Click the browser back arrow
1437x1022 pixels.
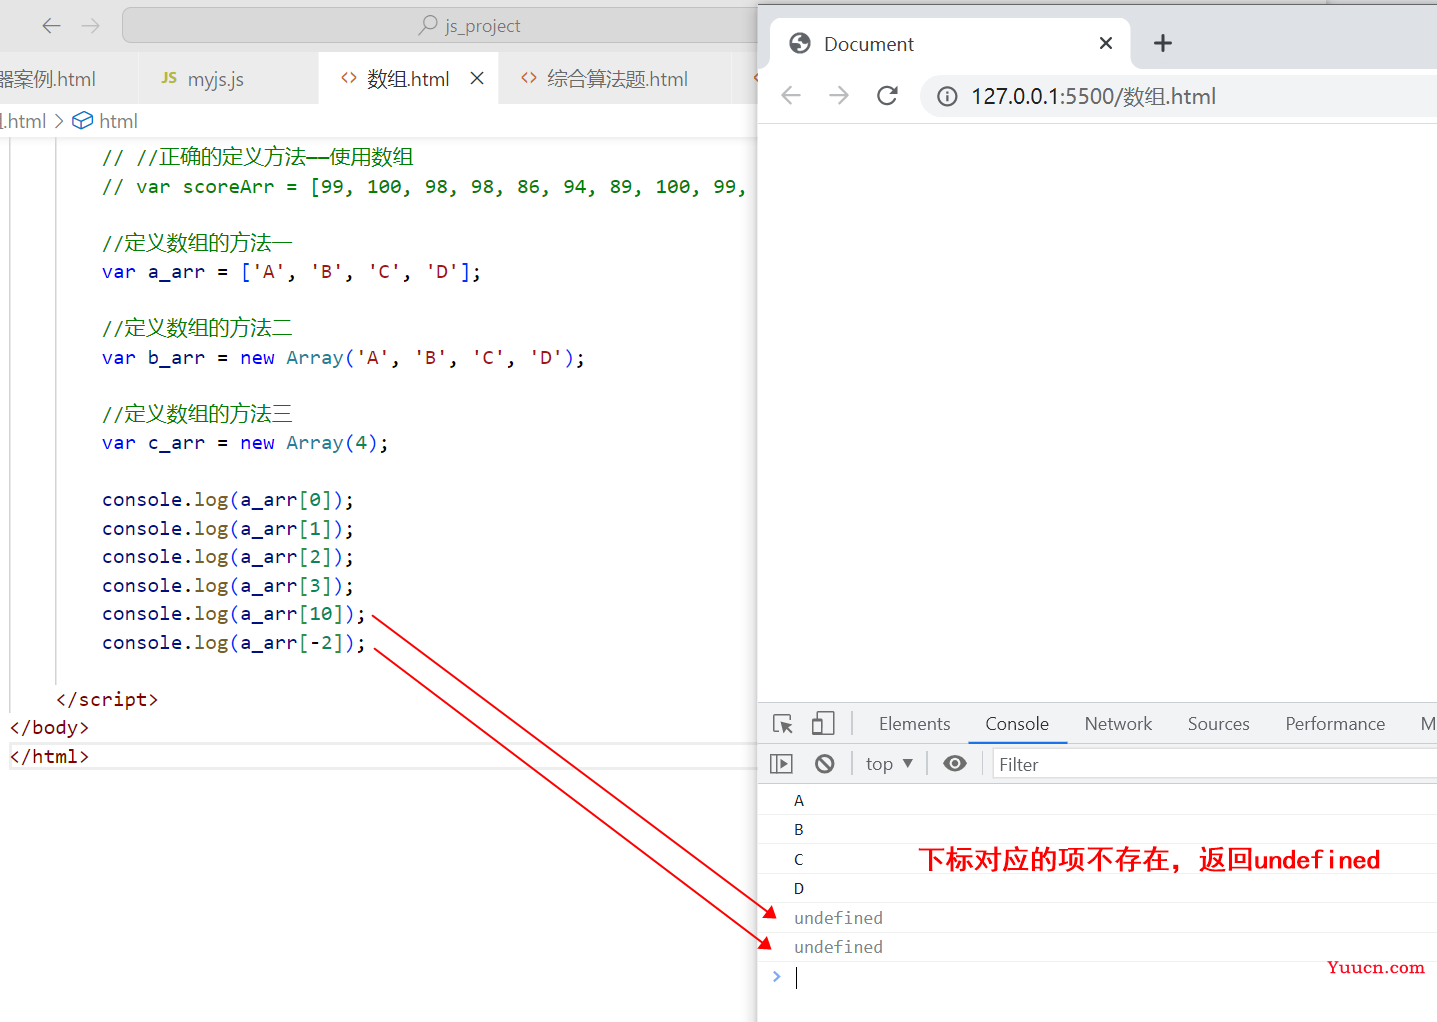click(791, 96)
